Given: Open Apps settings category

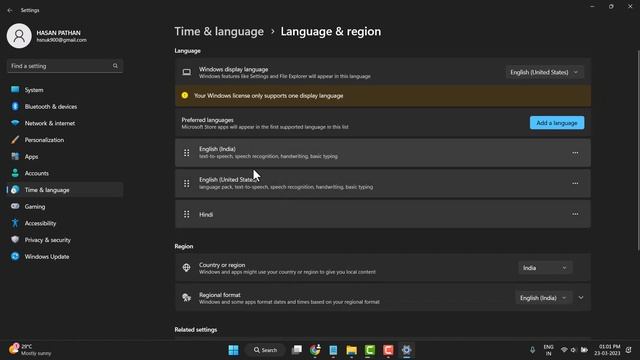Looking at the screenshot, I should pyautogui.click(x=64, y=157).
